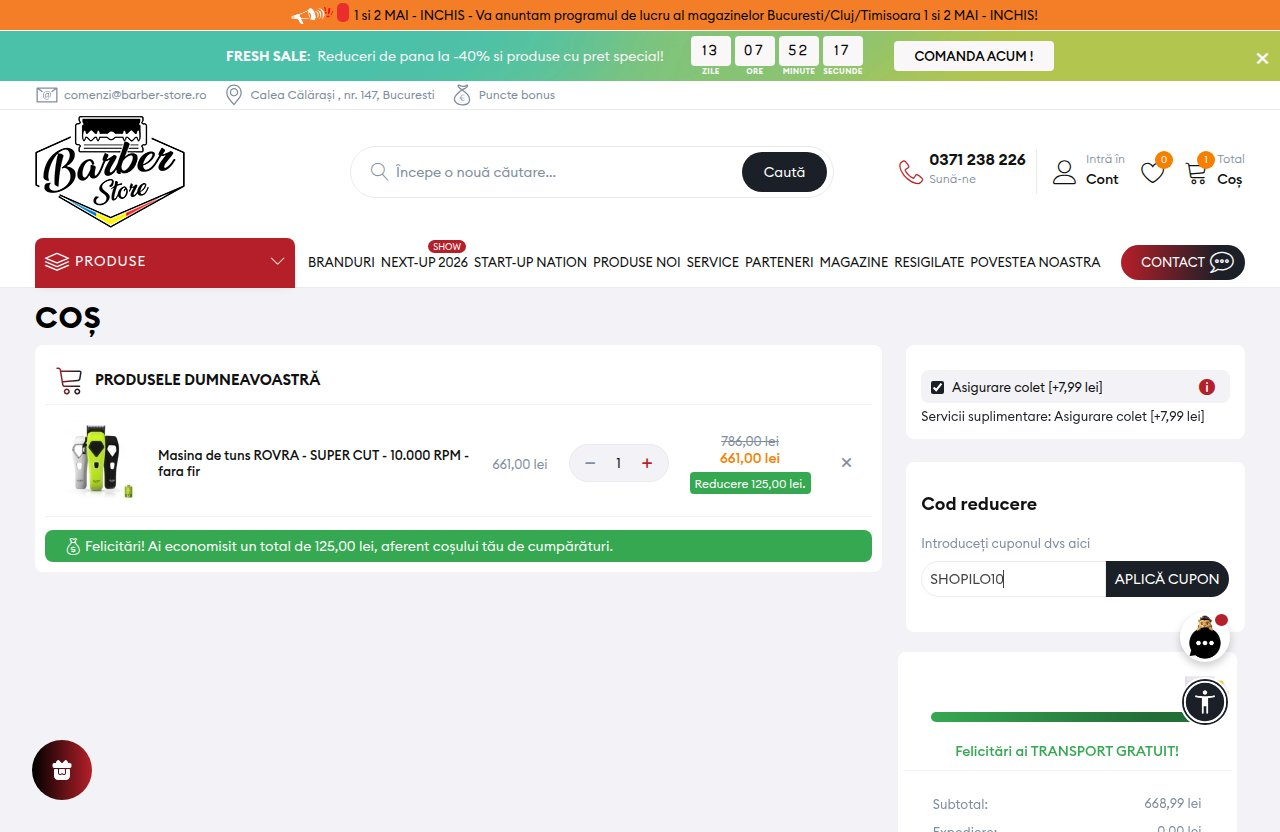Click the Barber Store logo

[110, 171]
